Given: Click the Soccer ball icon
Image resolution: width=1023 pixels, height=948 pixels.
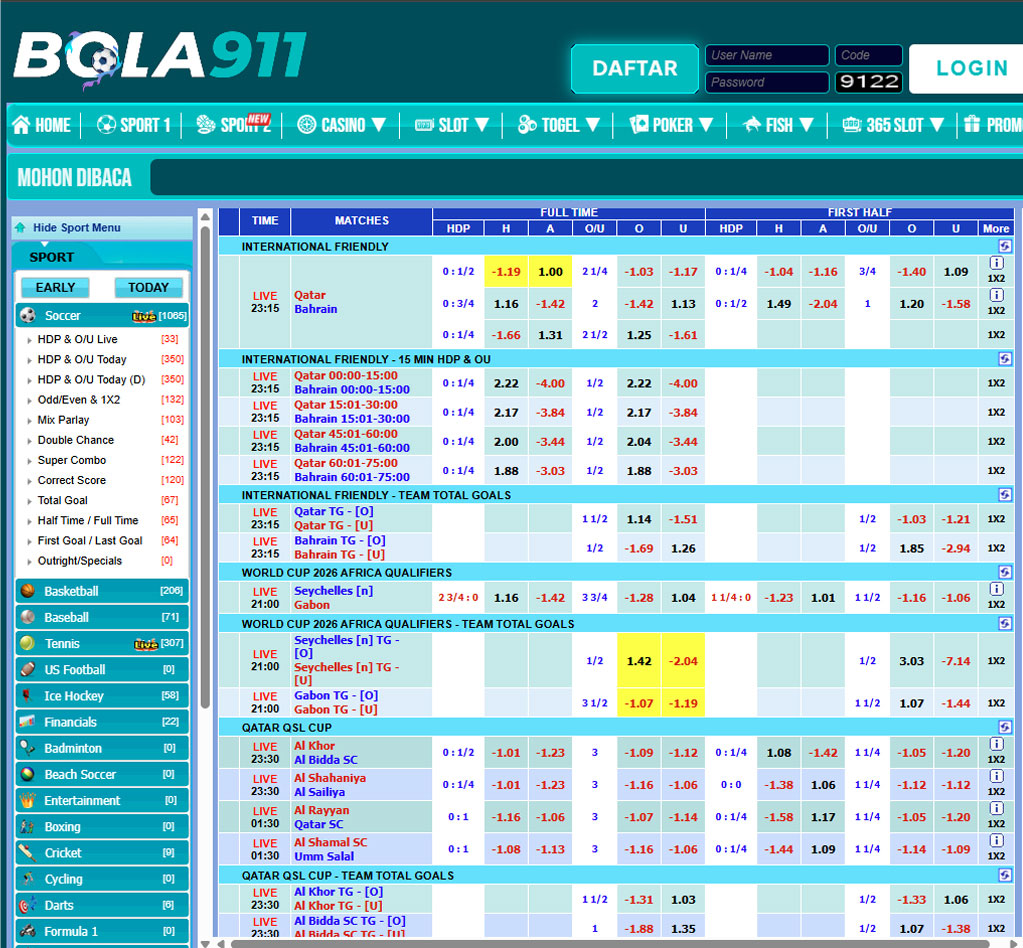Looking at the screenshot, I should (27, 316).
